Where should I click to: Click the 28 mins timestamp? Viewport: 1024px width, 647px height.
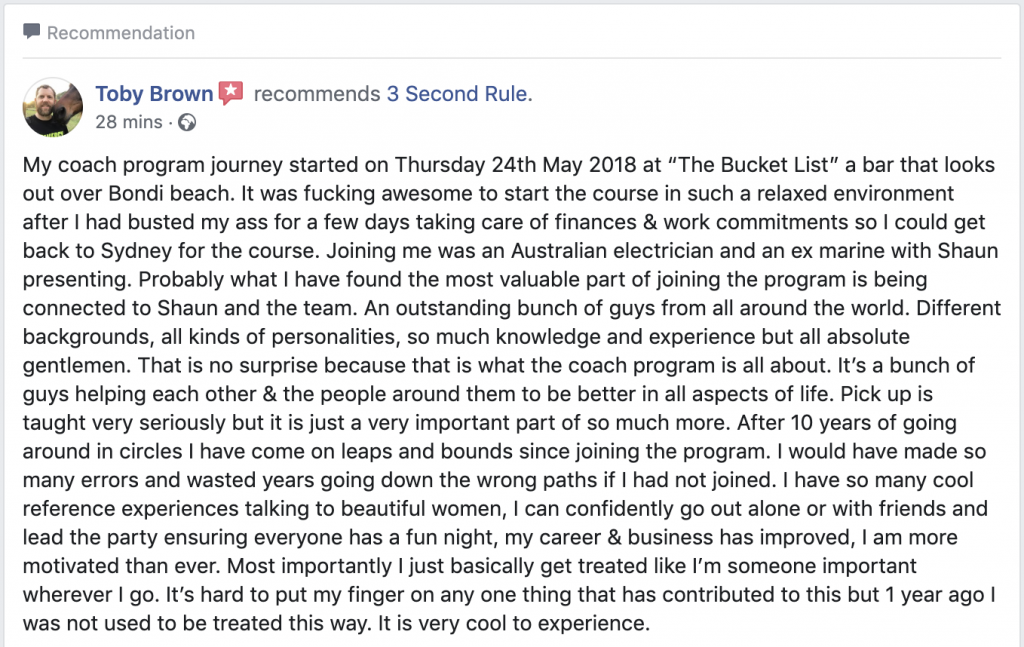(x=129, y=122)
